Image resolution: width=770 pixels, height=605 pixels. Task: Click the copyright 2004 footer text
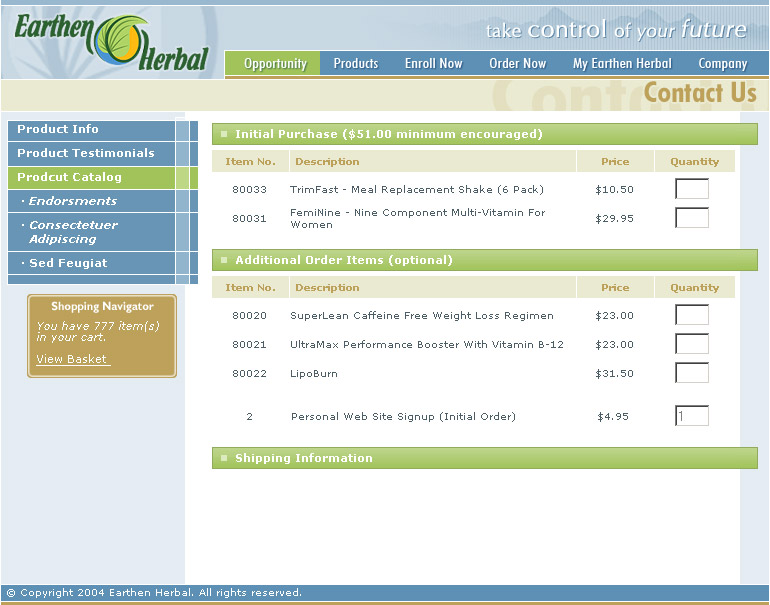[x=154, y=593]
